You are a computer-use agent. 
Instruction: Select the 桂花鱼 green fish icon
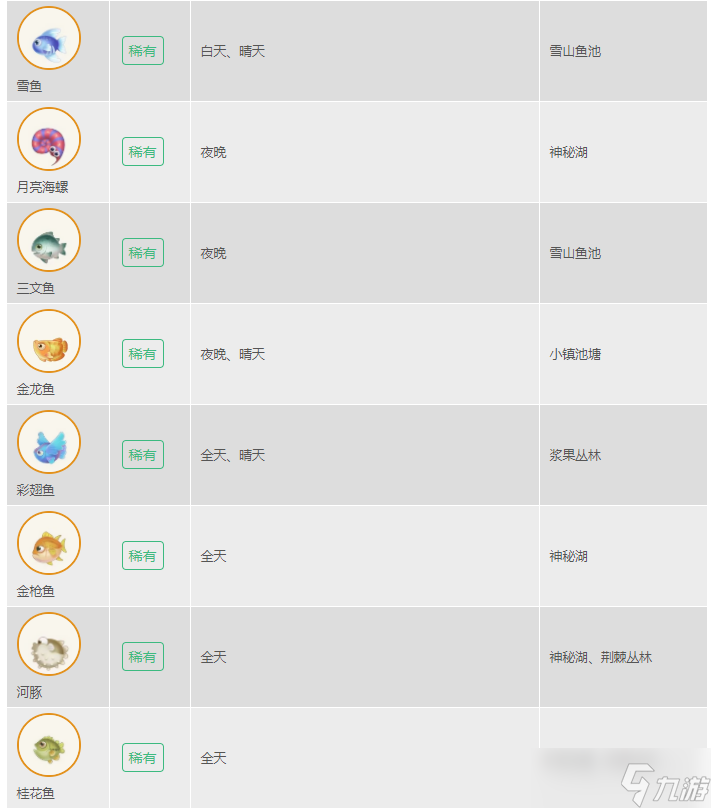pyautogui.click(x=49, y=745)
